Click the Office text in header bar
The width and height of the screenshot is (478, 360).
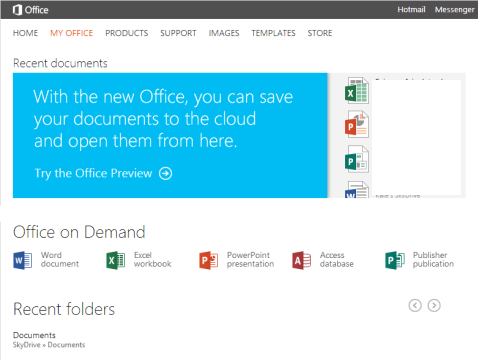(37, 10)
